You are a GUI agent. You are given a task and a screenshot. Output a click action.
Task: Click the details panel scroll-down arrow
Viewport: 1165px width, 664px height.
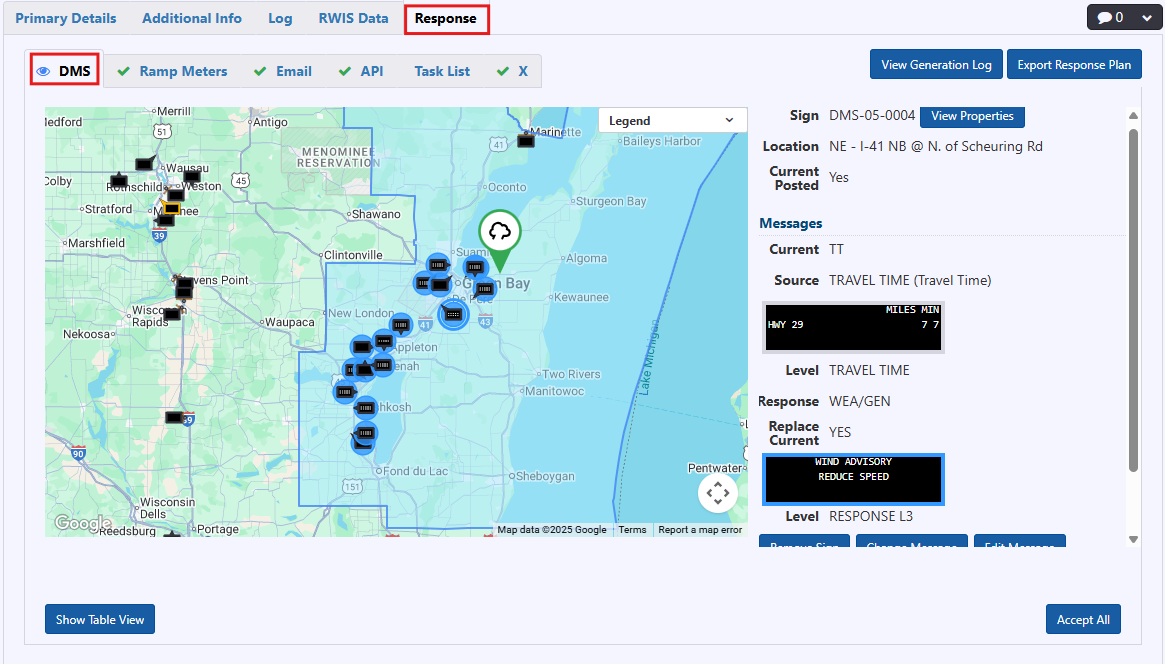(x=1133, y=539)
